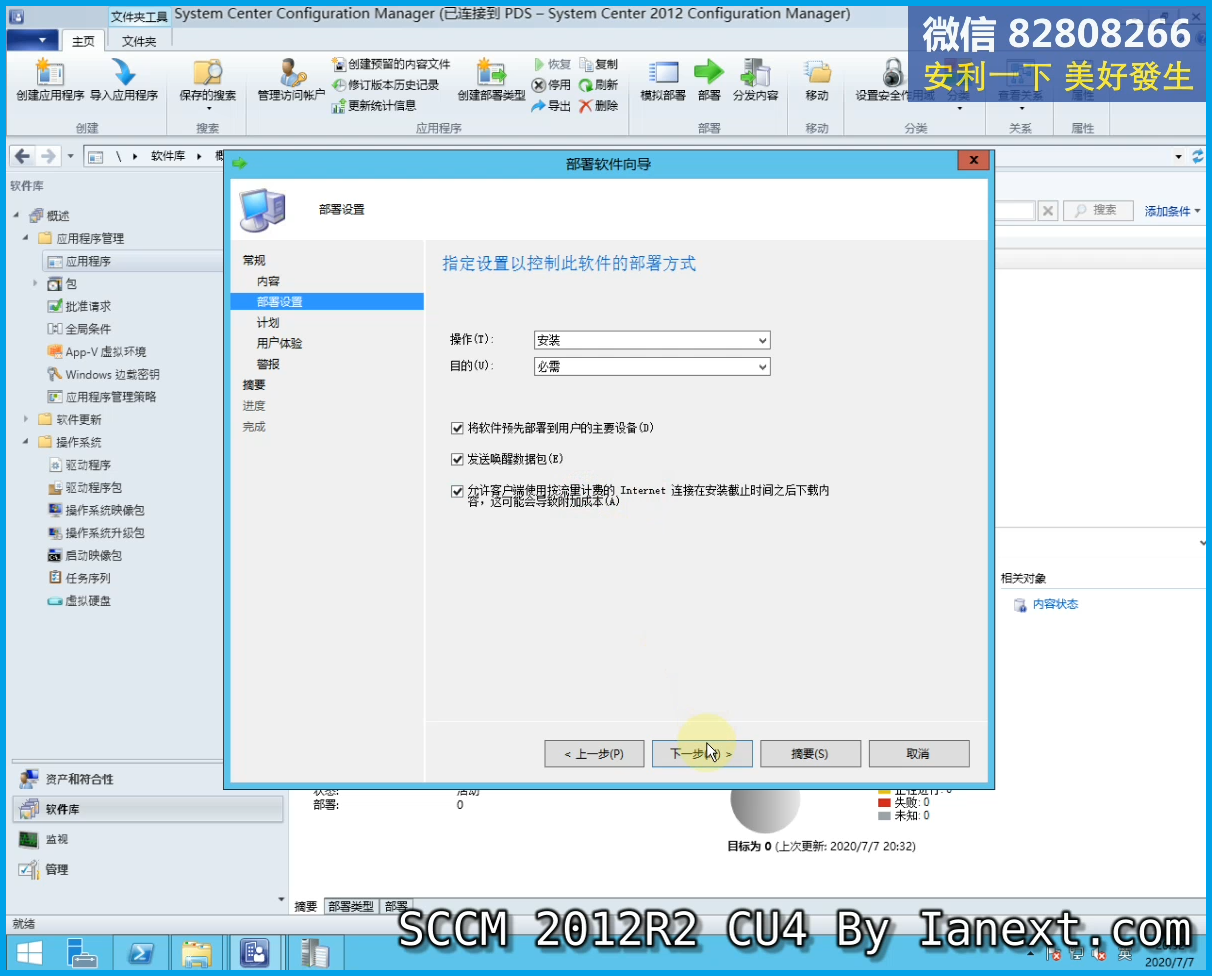
Task: Click the 计划 step in wizard sidebar
Action: (268, 323)
